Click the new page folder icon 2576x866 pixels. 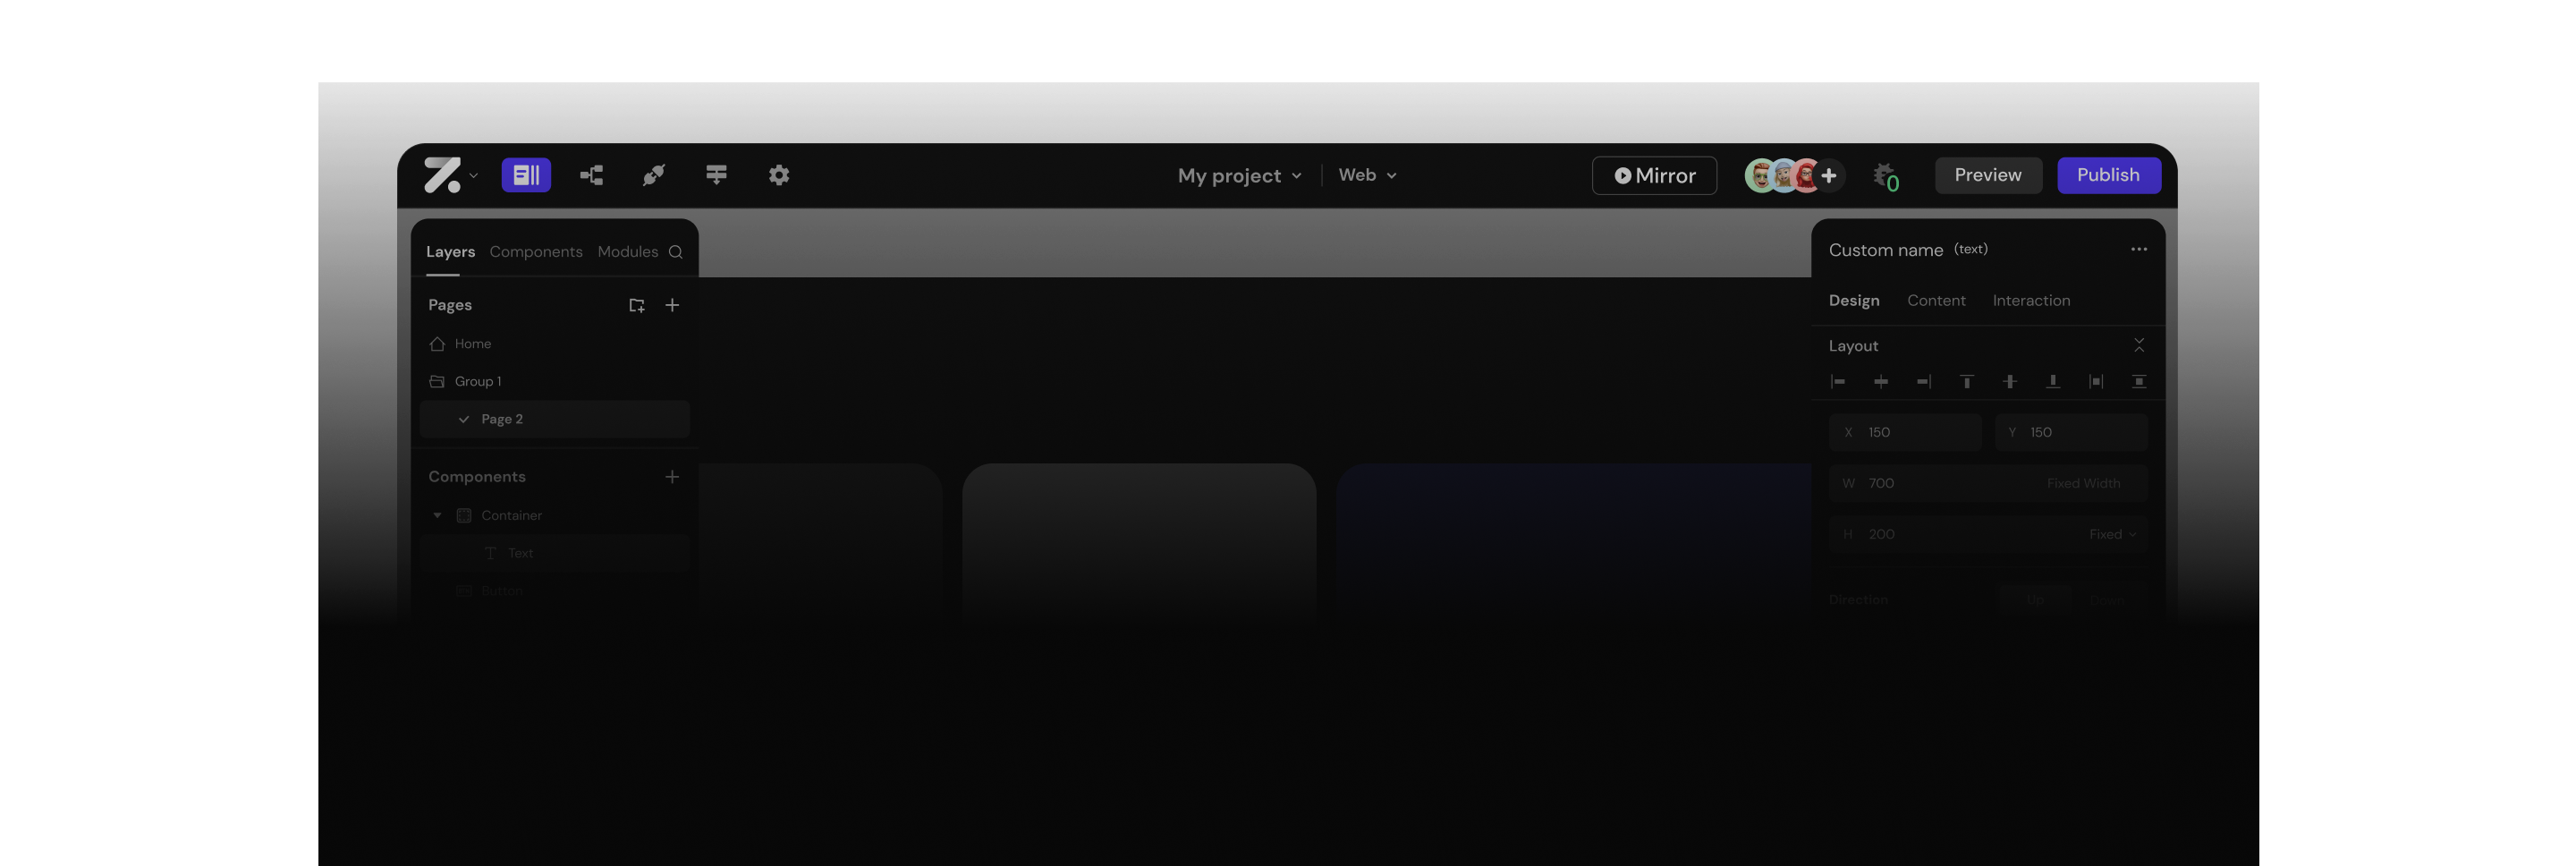636,305
